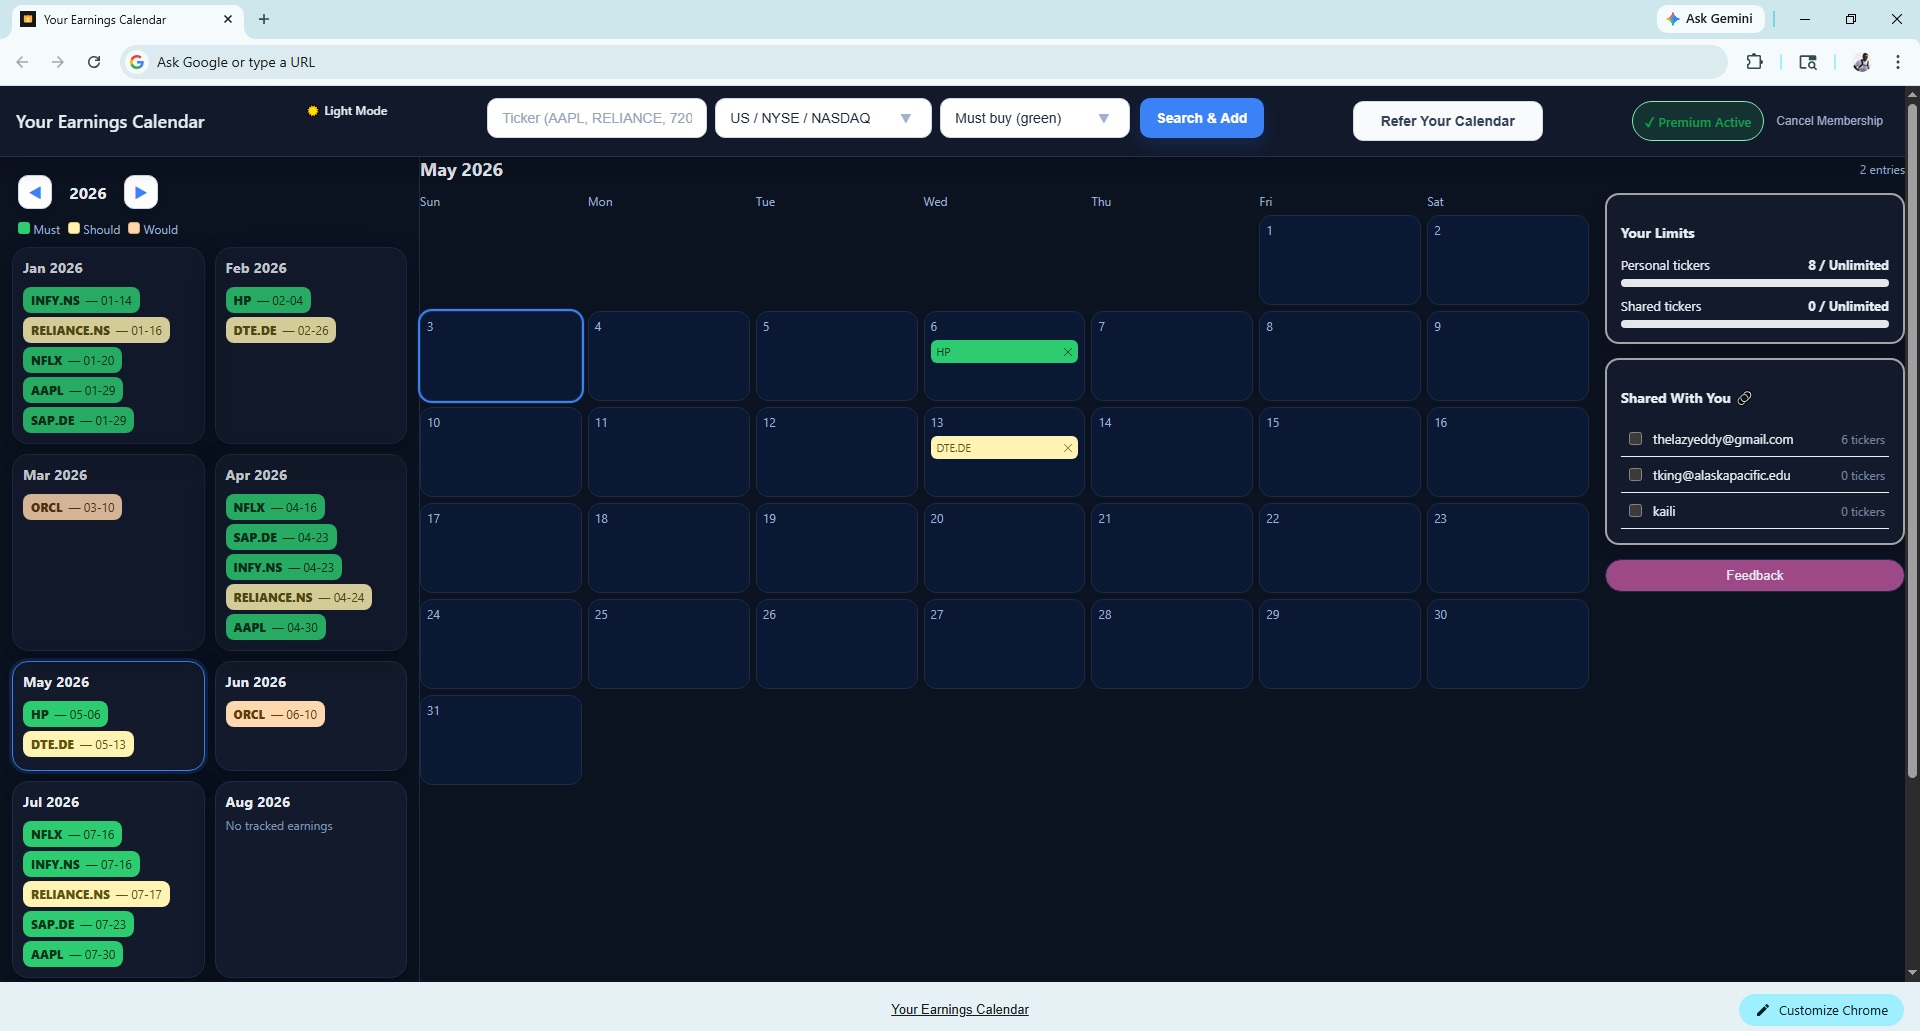Click SAP.DE 01-29 ticker chip

[x=78, y=420]
